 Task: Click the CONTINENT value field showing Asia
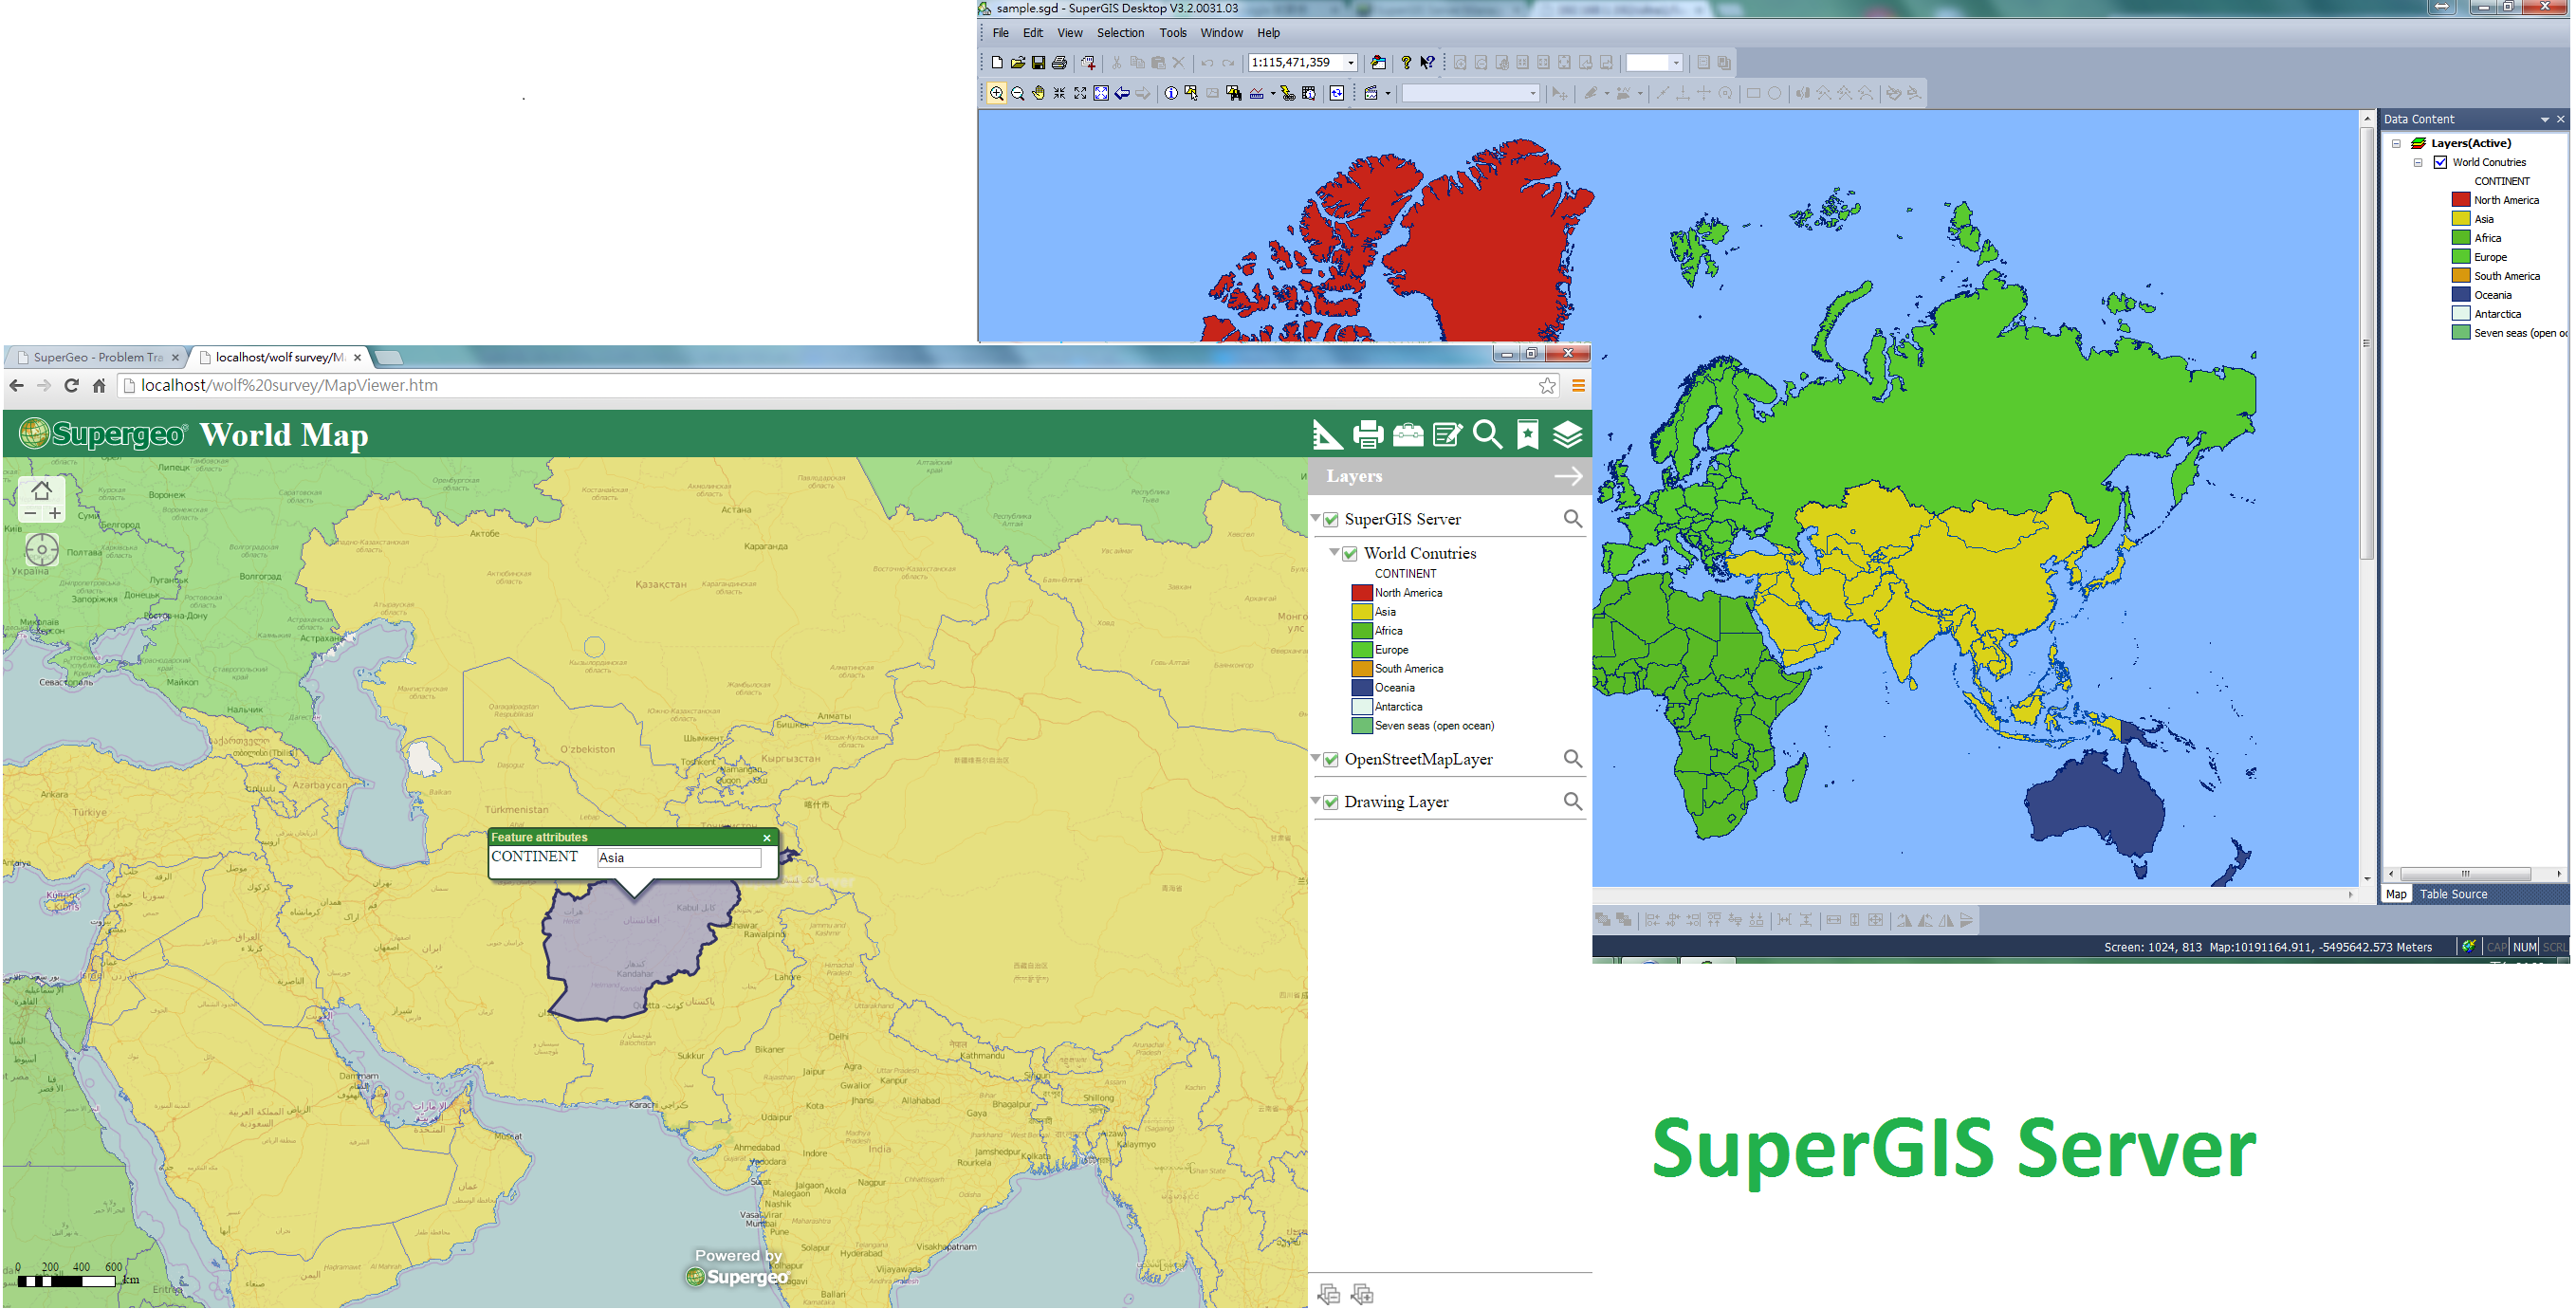(x=679, y=857)
